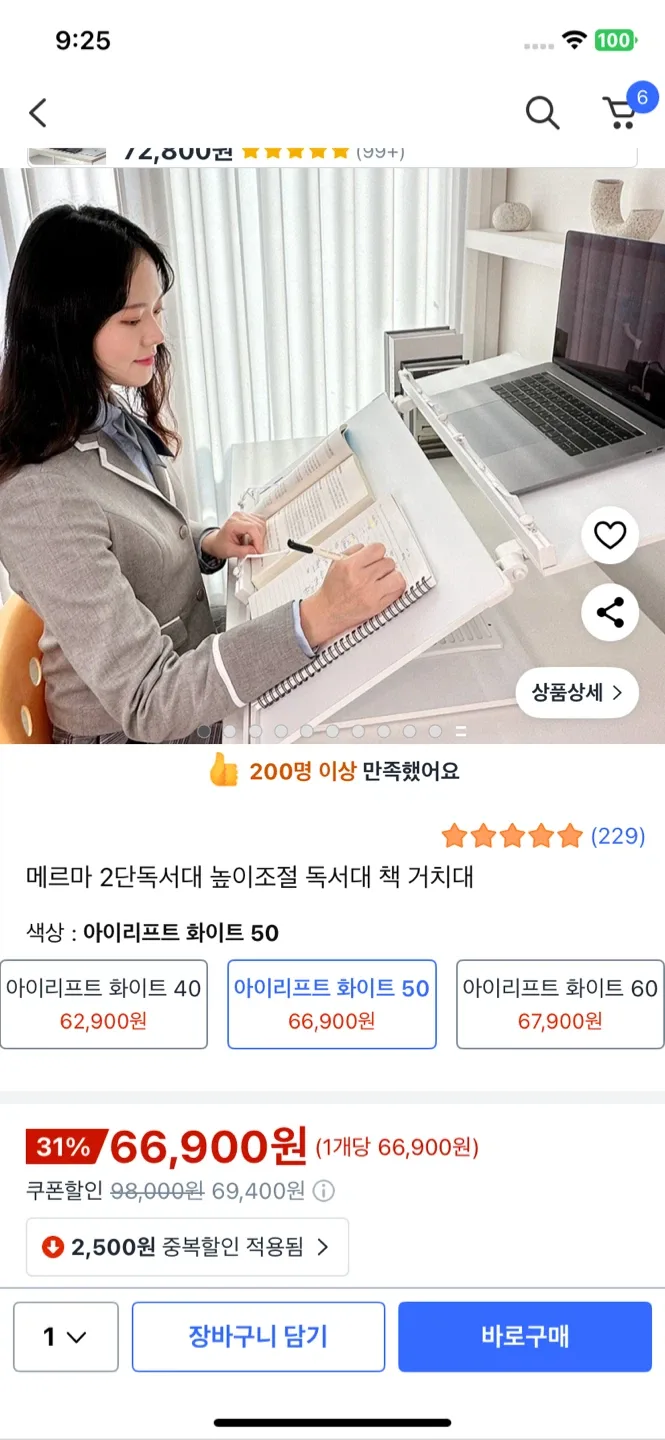The height and width of the screenshot is (1440, 665).
Task: Select 아이리프트 화이트 50 option
Action: pos(332,1004)
